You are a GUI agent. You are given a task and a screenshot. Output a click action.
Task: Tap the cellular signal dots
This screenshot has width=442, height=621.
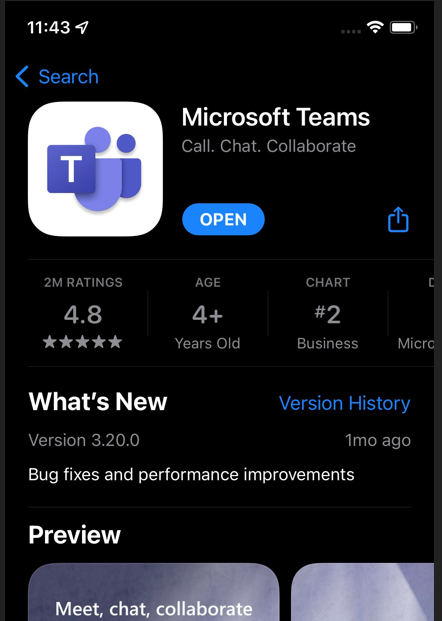(351, 31)
